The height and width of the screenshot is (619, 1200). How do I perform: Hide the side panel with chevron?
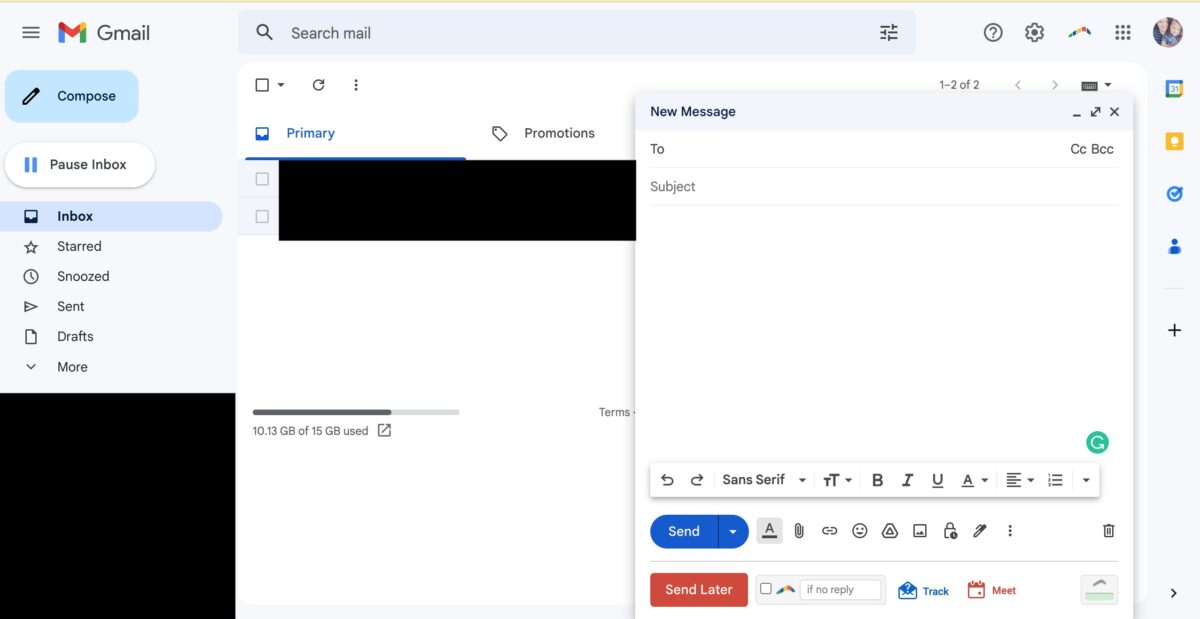point(1174,593)
